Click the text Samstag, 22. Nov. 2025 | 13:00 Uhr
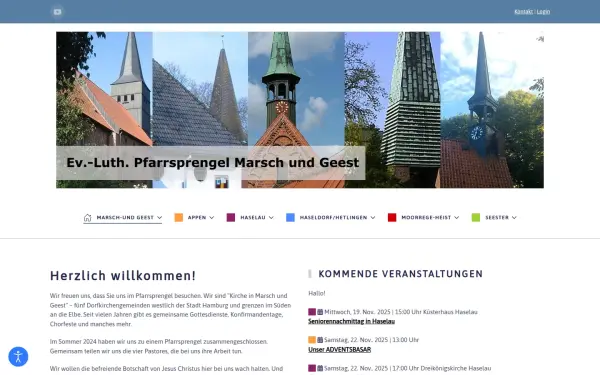This screenshot has height=375, width=600. [x=372, y=340]
